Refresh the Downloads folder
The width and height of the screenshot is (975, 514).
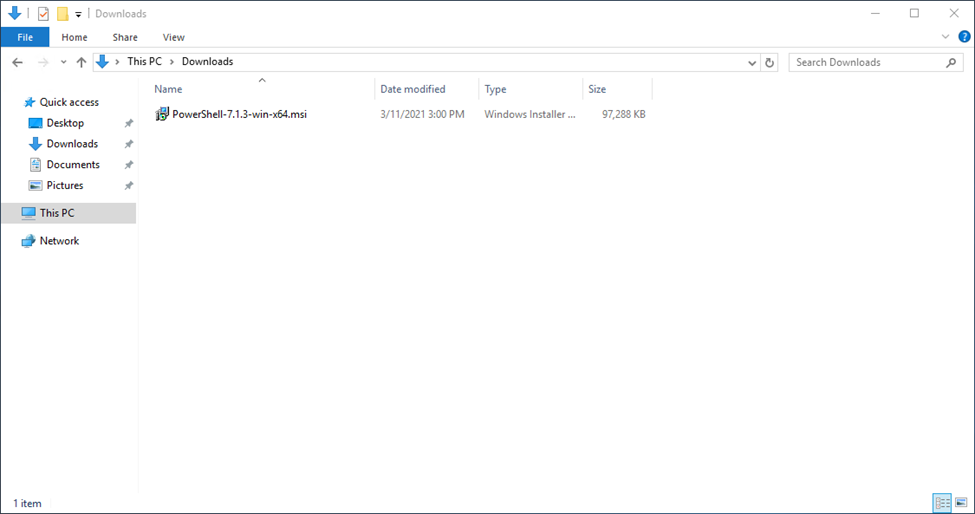tap(769, 62)
